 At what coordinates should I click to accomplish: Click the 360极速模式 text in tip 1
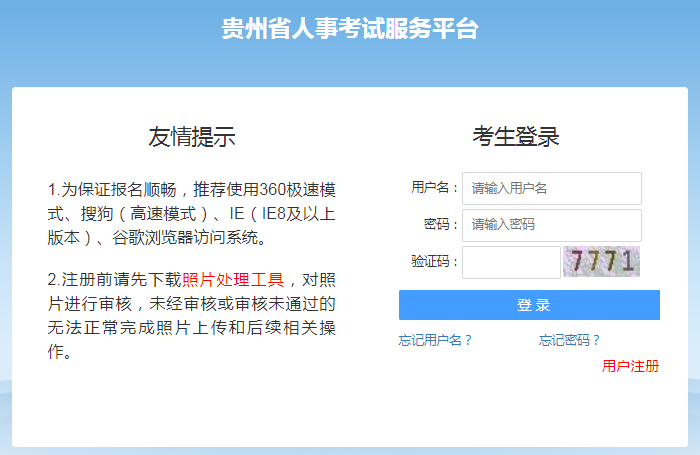[297, 190]
